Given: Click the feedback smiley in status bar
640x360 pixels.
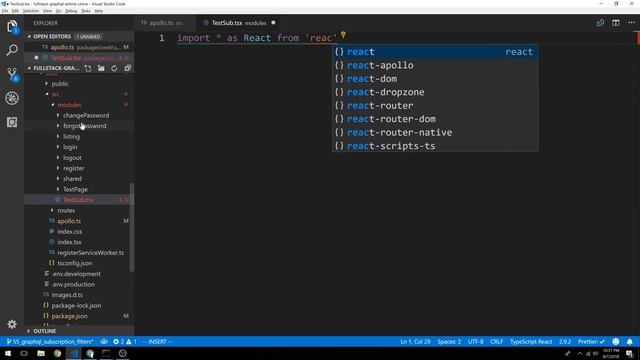Looking at the screenshot, I should 616,342.
